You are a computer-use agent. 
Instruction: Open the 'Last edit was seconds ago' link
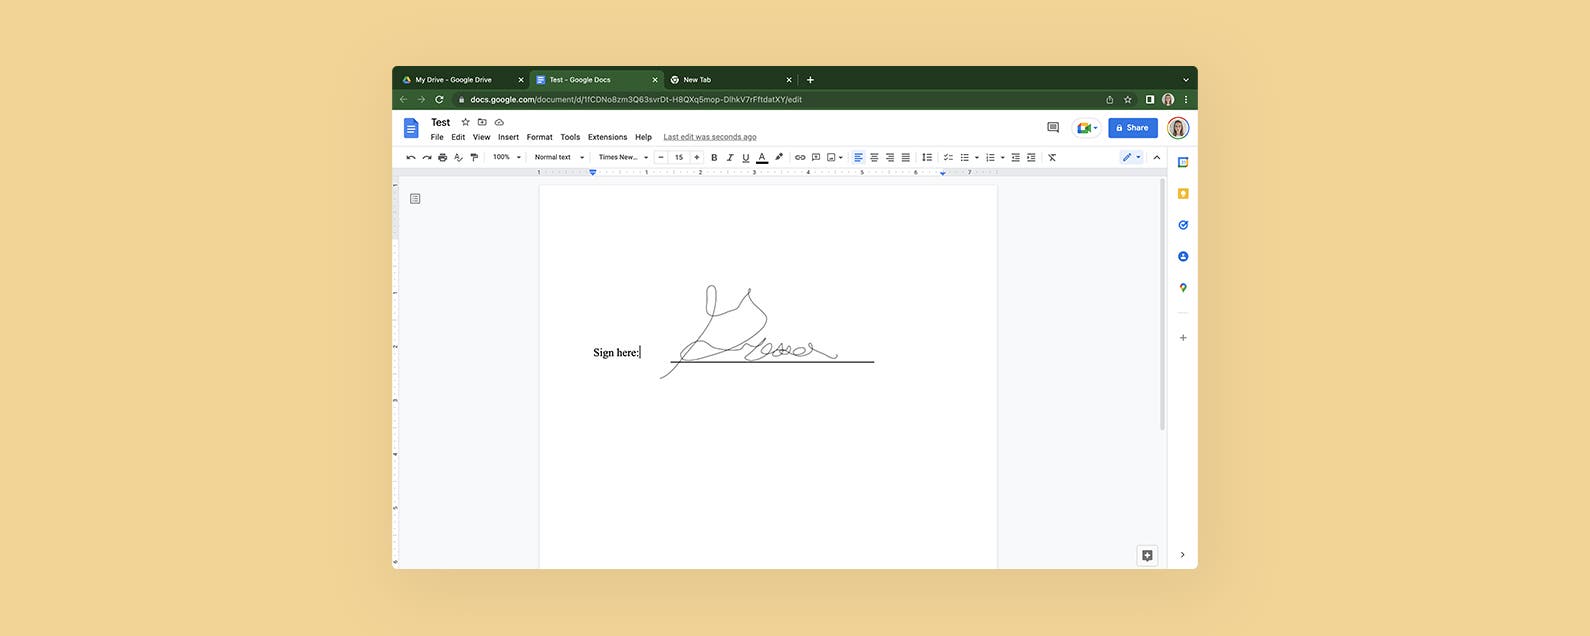[710, 137]
